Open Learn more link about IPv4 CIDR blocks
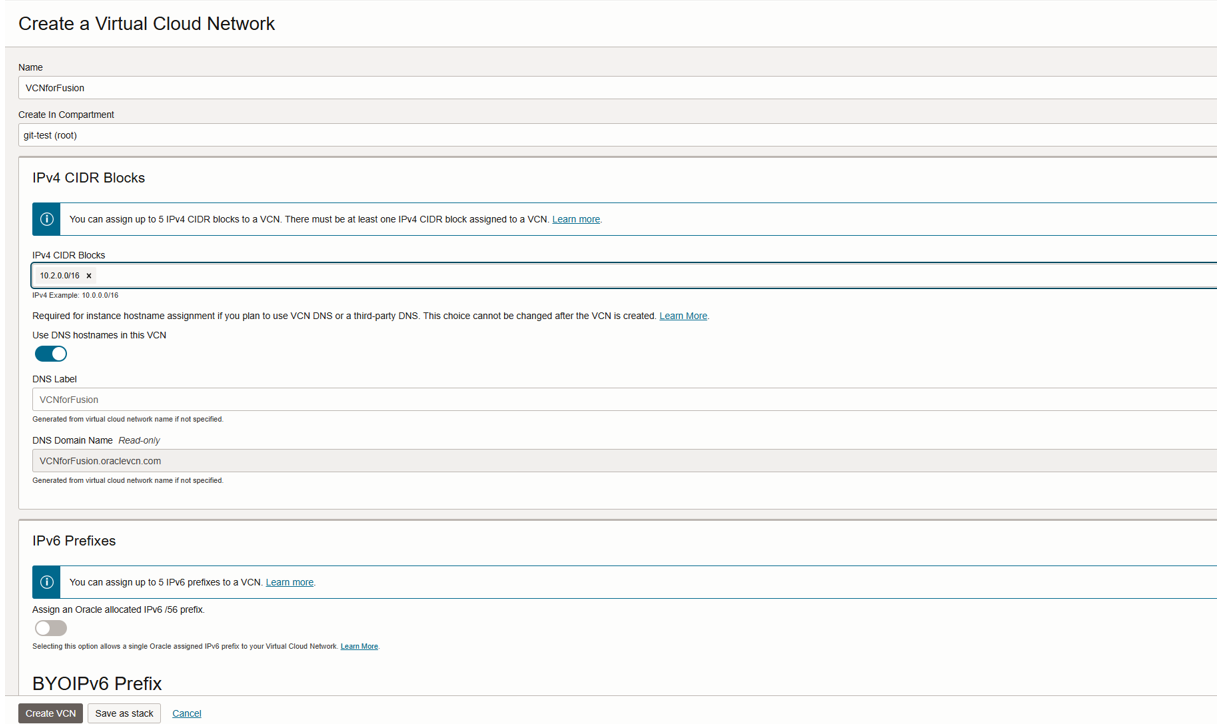 point(576,219)
